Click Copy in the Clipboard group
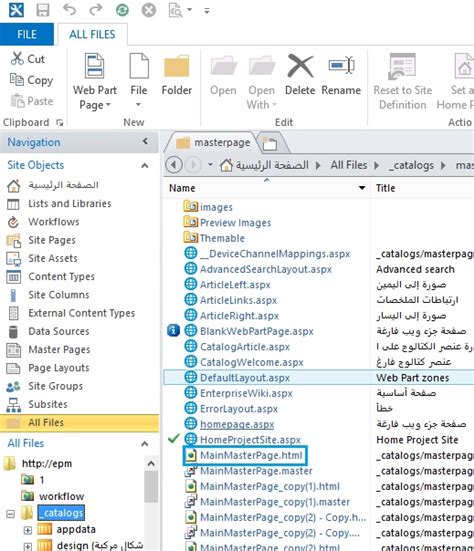The width and height of the screenshot is (474, 551). click(x=32, y=80)
